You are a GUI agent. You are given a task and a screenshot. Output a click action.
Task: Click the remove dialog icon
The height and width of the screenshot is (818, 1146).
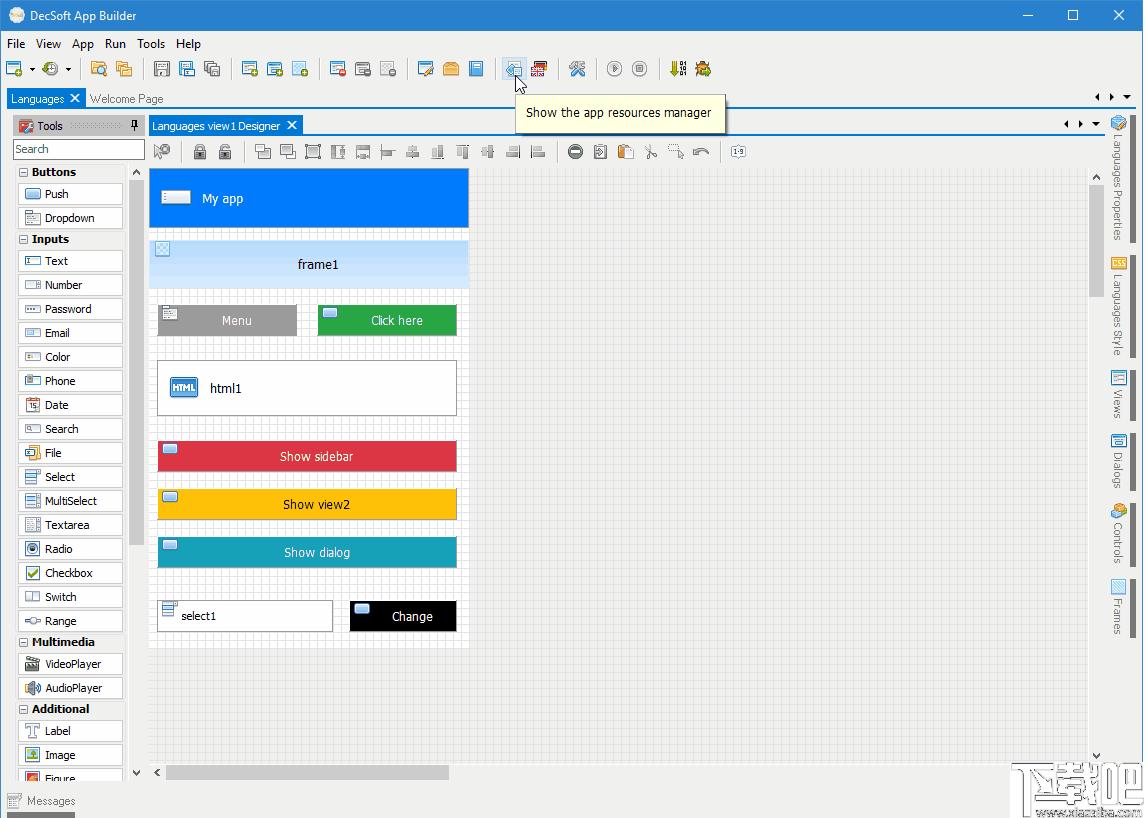point(363,69)
